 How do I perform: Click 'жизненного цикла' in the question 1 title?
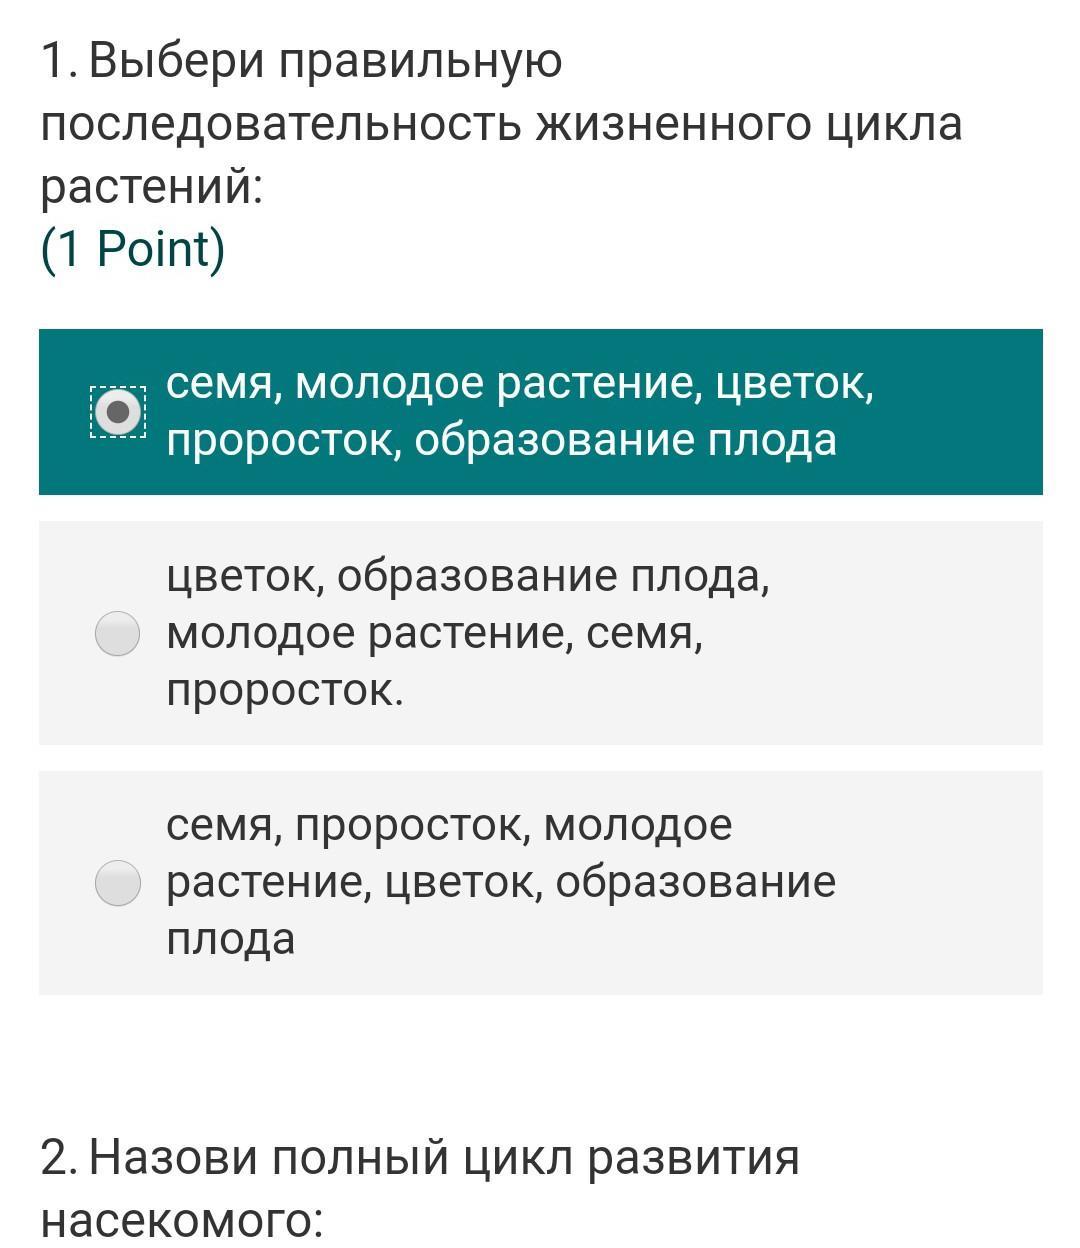click(x=749, y=125)
